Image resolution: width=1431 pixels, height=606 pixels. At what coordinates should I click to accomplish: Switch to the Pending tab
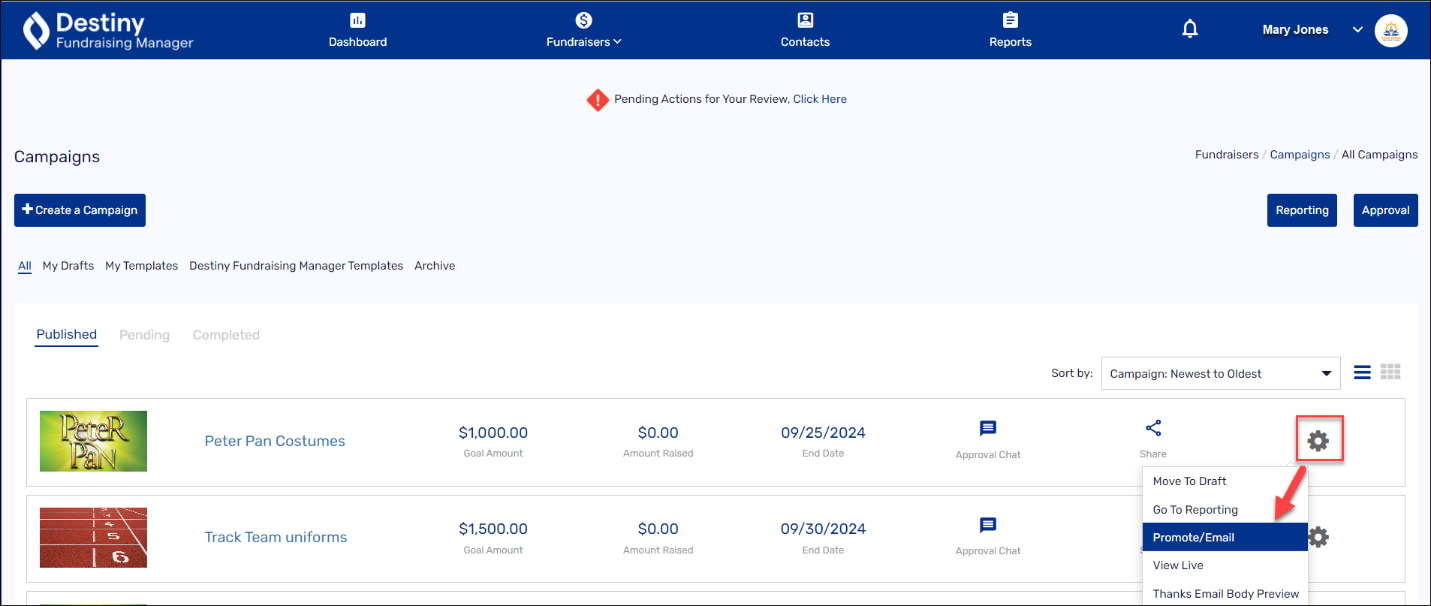click(x=144, y=335)
